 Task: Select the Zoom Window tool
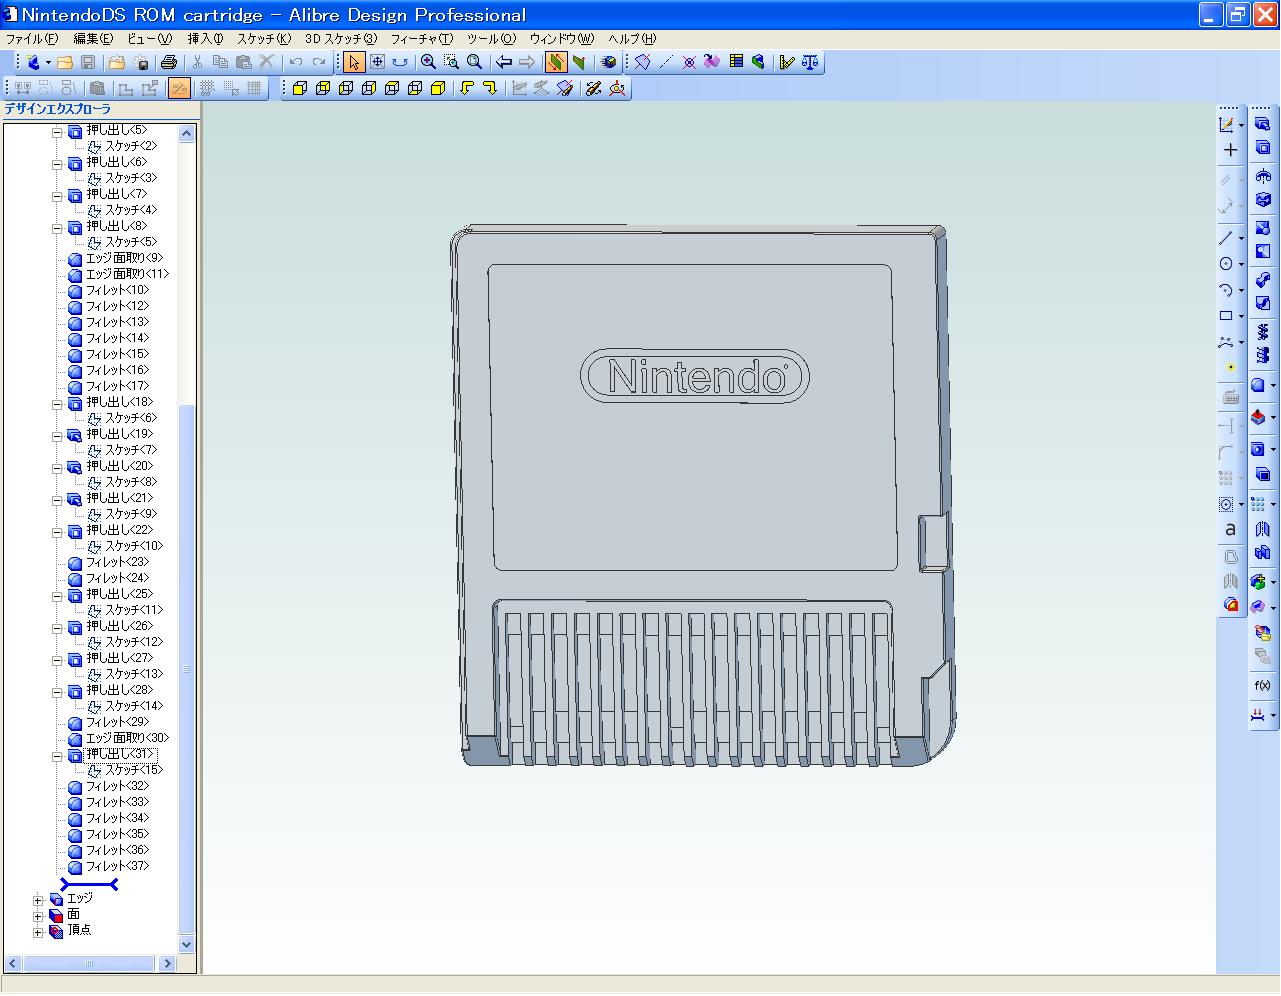pyautogui.click(x=449, y=62)
